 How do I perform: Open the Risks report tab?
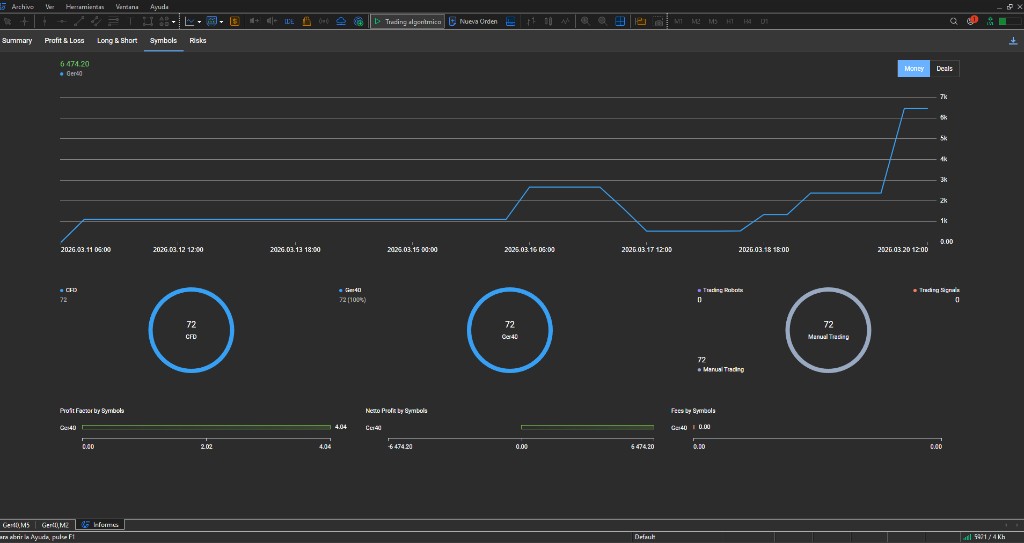[x=198, y=41]
